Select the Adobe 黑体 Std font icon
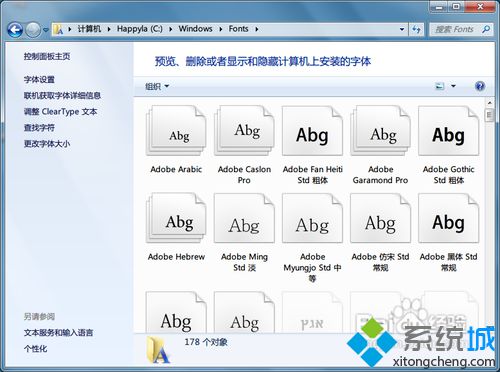This screenshot has width=500, height=372. [448, 218]
